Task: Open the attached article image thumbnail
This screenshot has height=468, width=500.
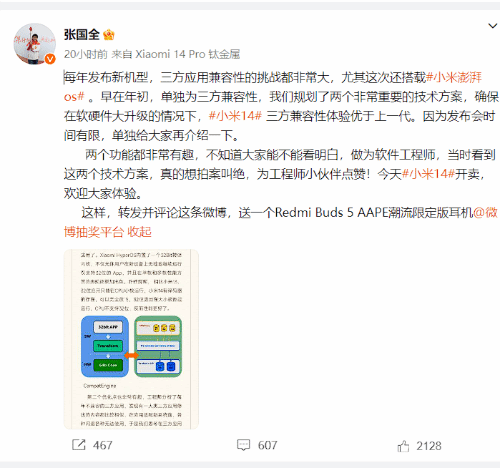Action: coord(131,339)
